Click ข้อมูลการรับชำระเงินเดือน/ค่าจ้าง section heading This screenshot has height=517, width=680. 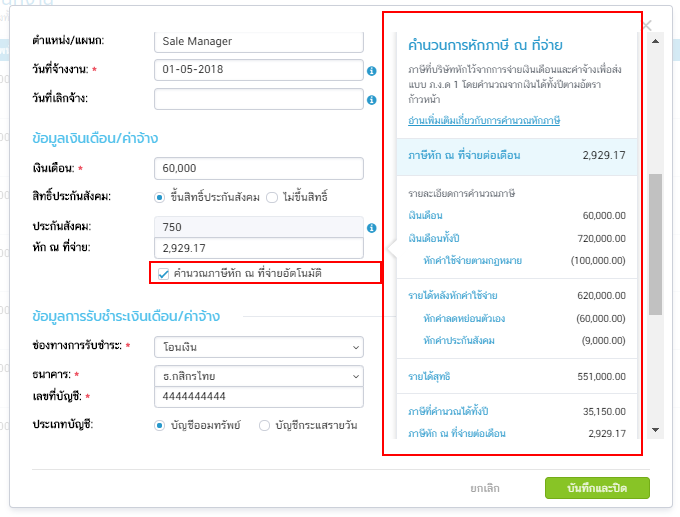[126, 316]
